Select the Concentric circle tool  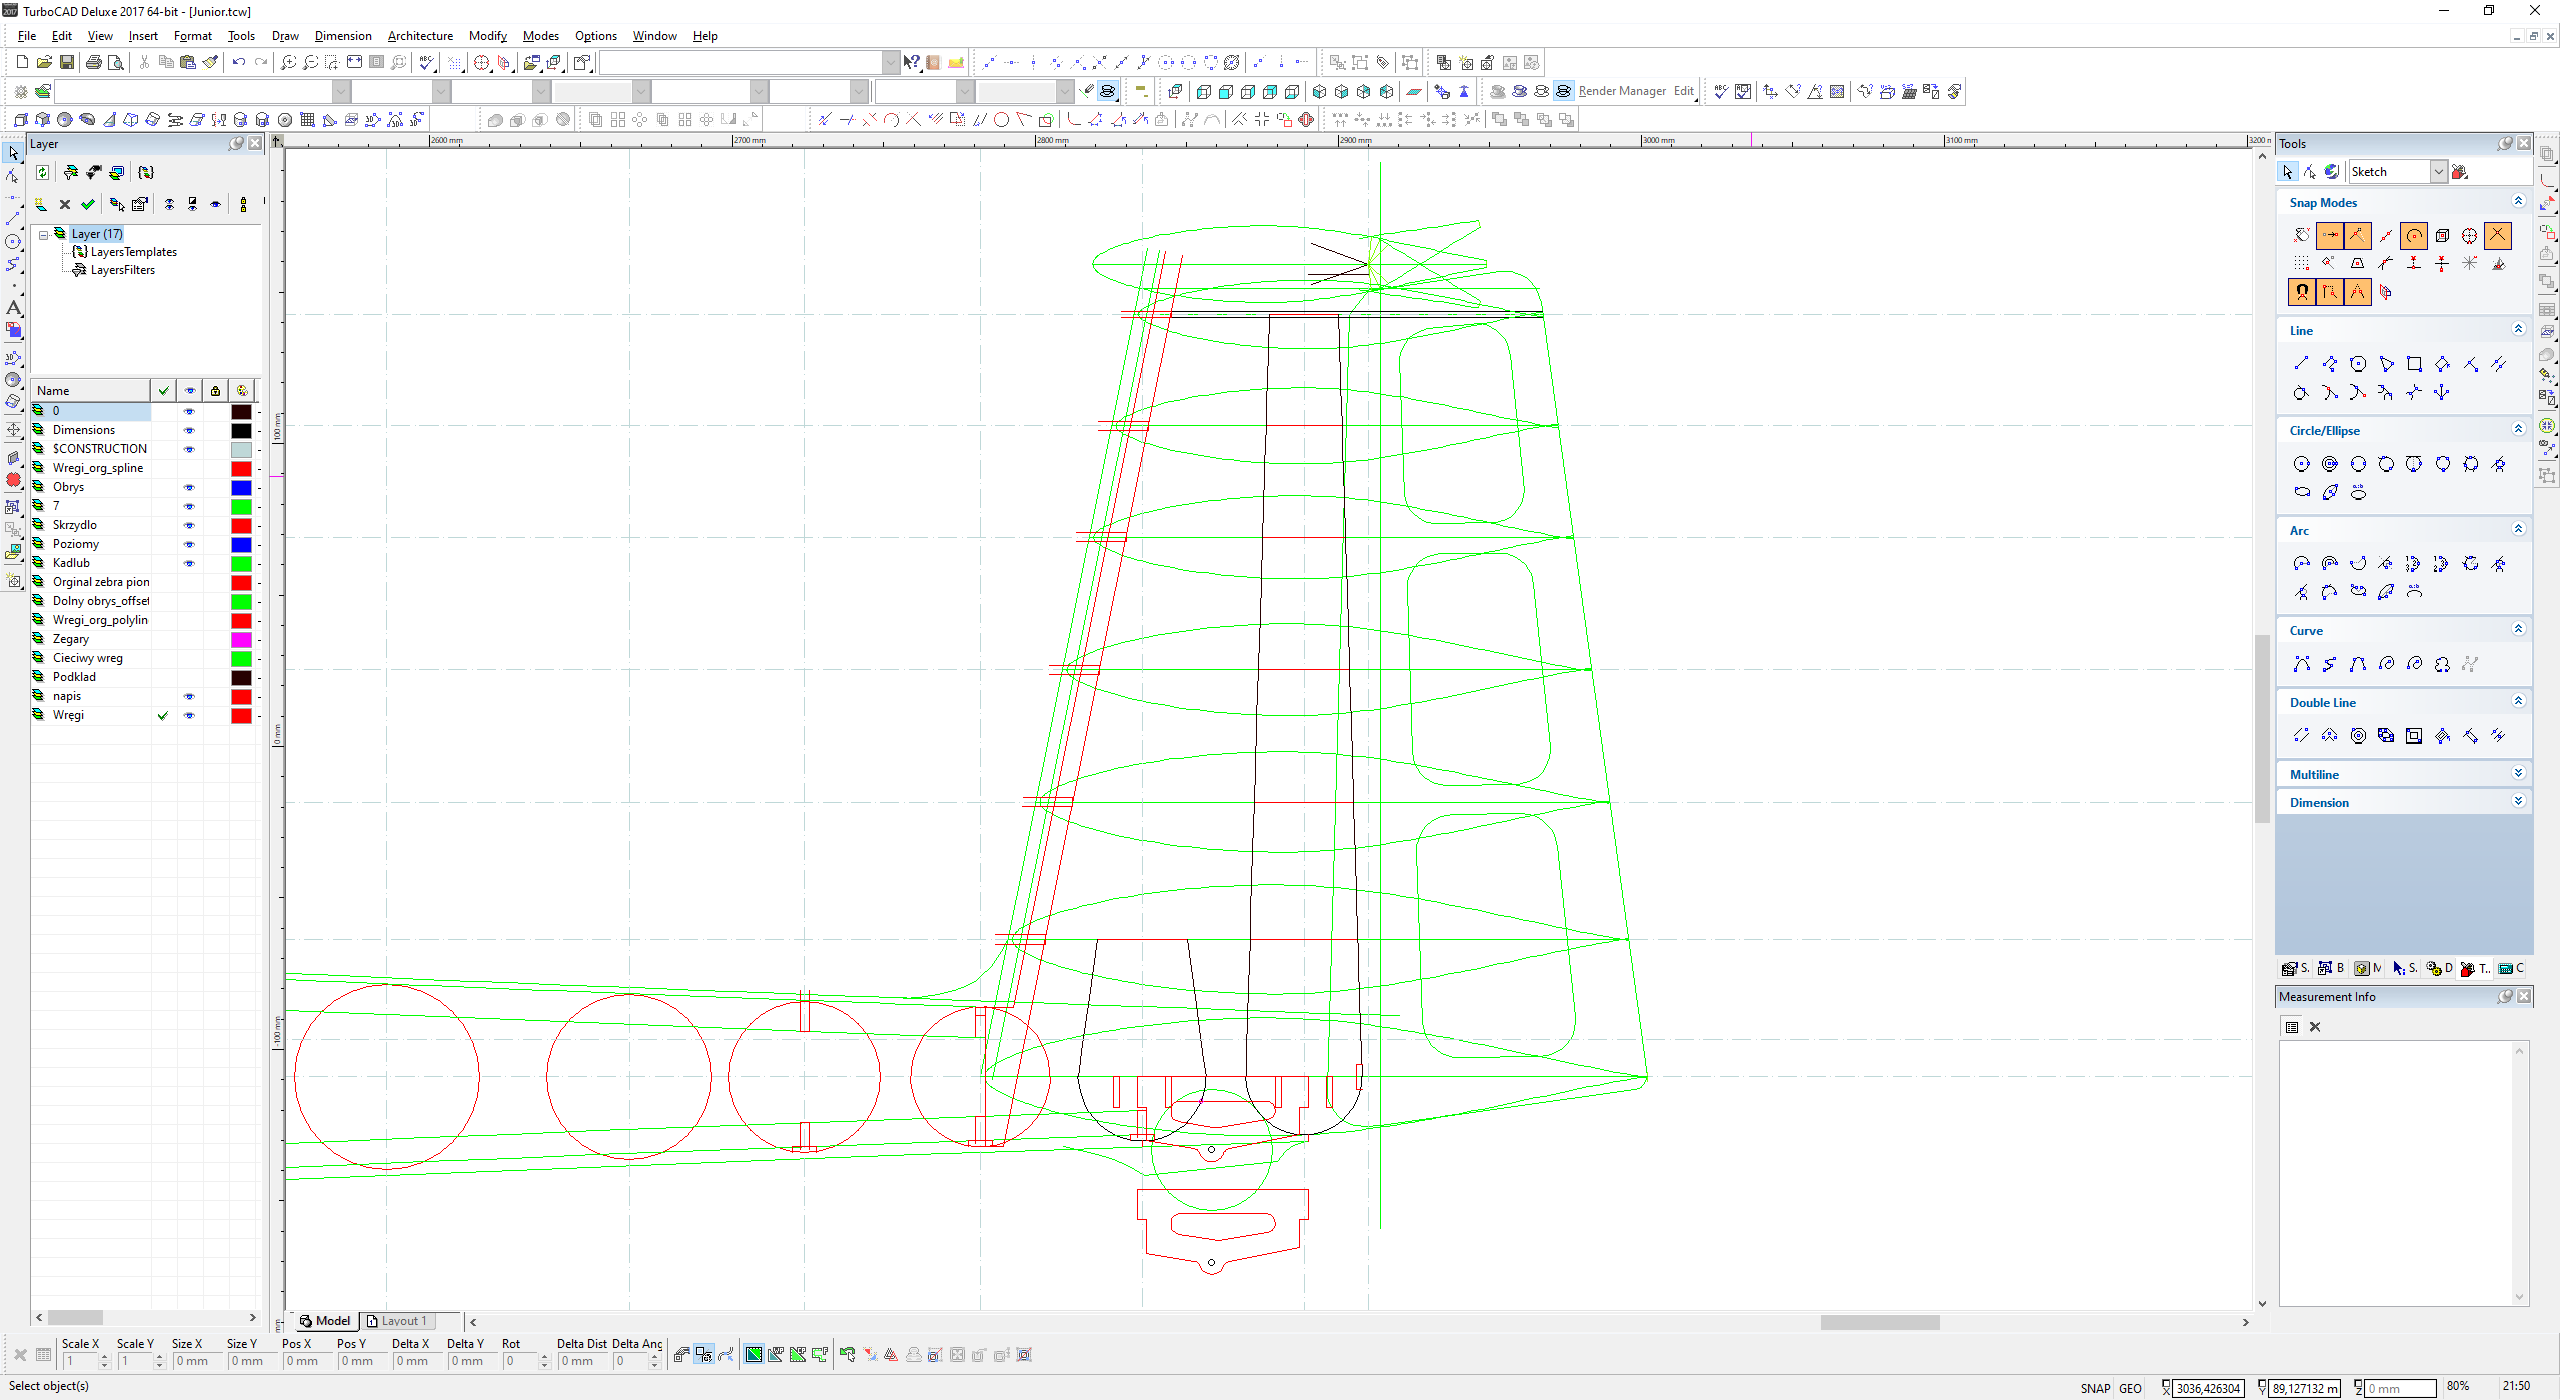pos(2329,464)
